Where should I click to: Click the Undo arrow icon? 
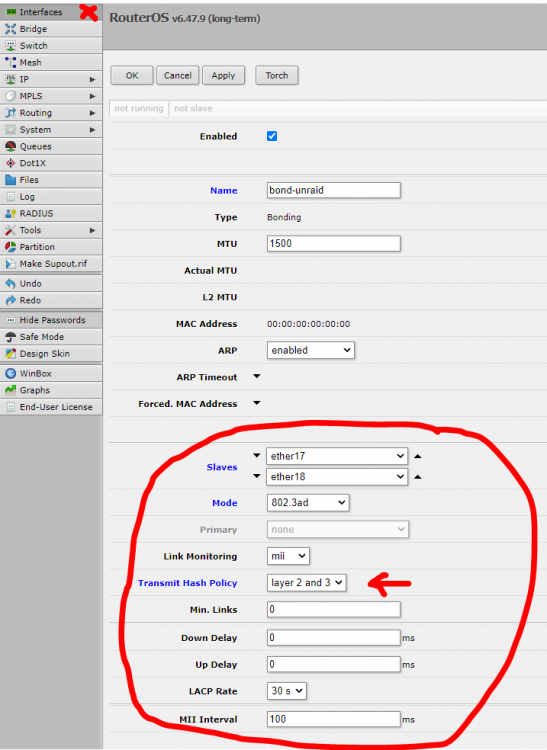tap(11, 284)
